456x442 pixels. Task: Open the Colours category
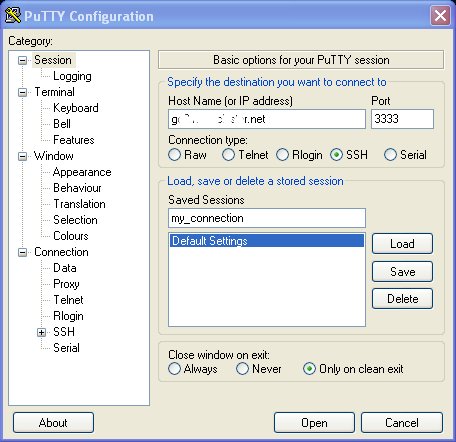click(71, 236)
